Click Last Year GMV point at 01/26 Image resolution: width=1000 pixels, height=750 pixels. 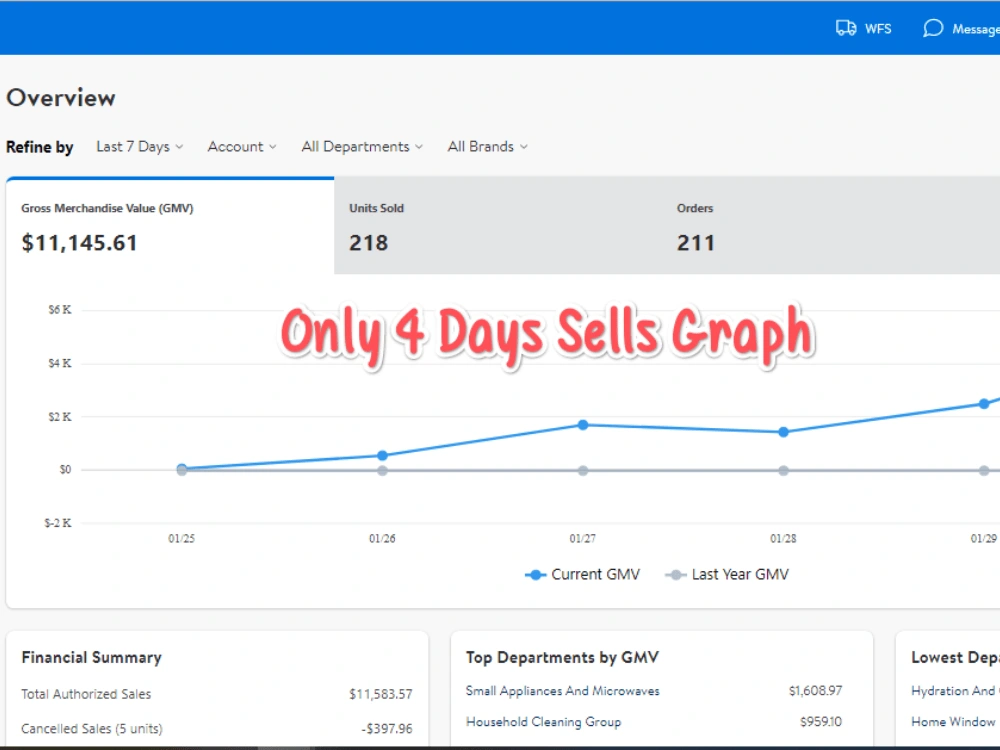click(x=382, y=471)
